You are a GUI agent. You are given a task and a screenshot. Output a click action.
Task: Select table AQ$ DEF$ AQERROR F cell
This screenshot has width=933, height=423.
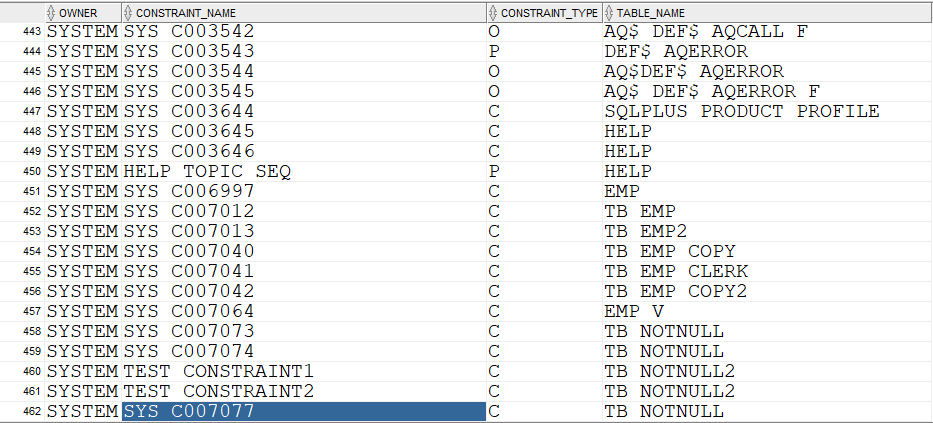[x=768, y=92]
